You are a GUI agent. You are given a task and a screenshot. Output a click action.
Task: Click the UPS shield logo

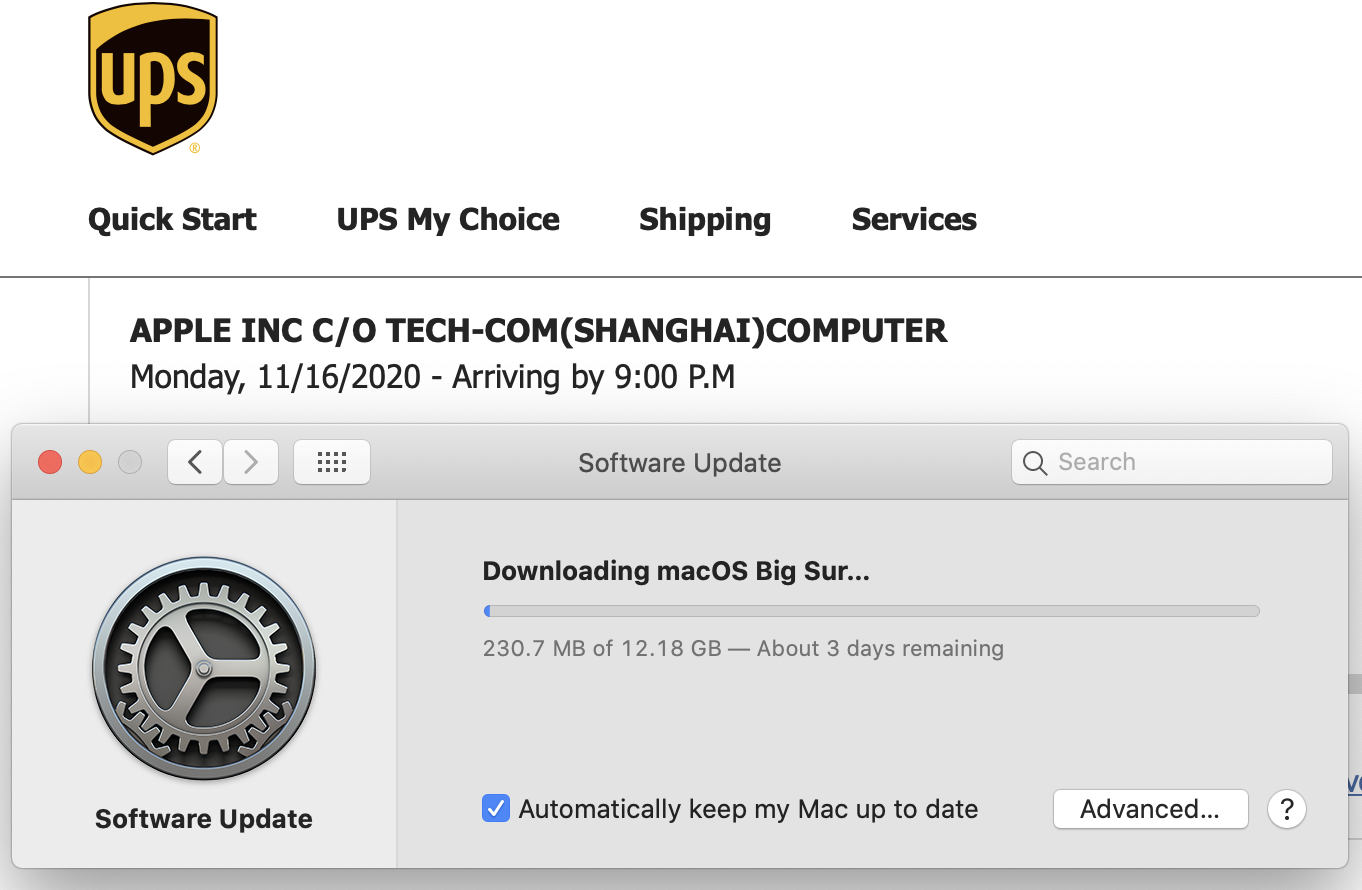(153, 78)
